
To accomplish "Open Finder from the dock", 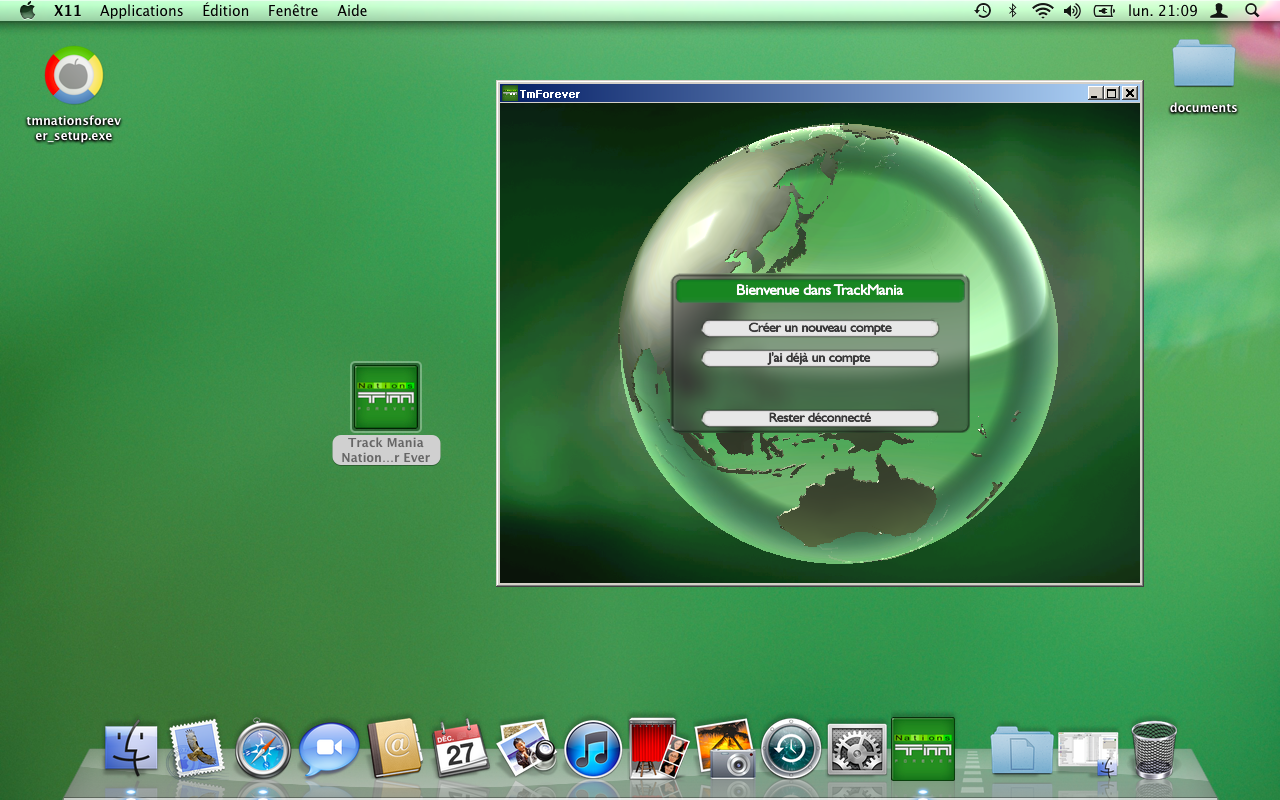I will coord(132,749).
